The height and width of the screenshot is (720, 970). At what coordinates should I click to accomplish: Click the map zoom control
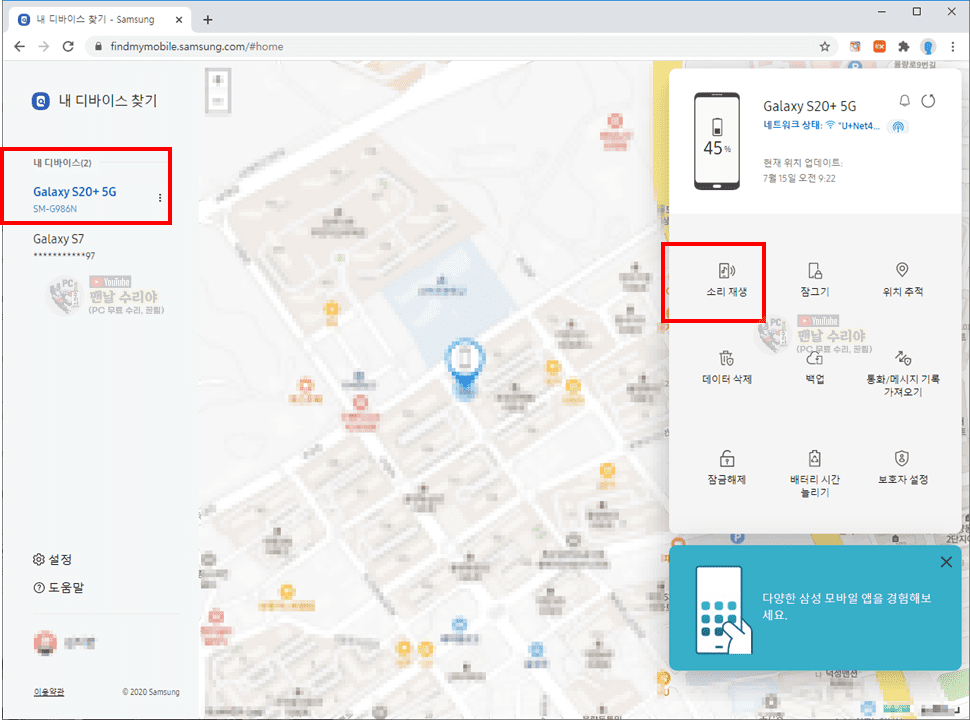pos(218,91)
